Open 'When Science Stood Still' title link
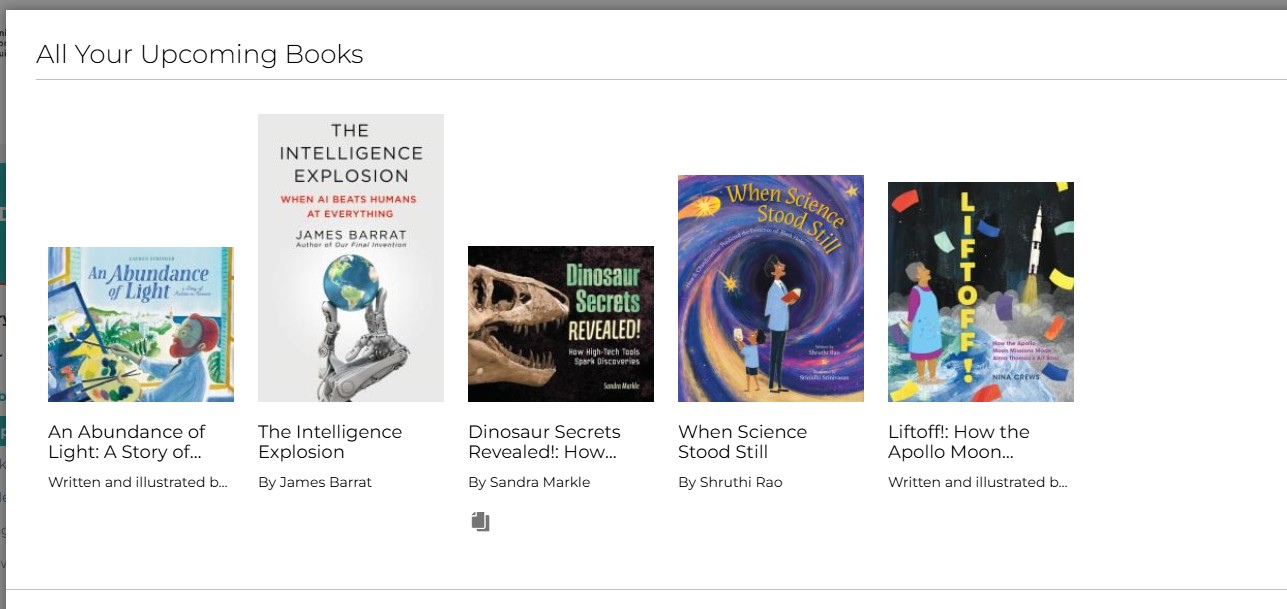Viewport: 1287px width, 609px height. pyautogui.click(x=742, y=442)
